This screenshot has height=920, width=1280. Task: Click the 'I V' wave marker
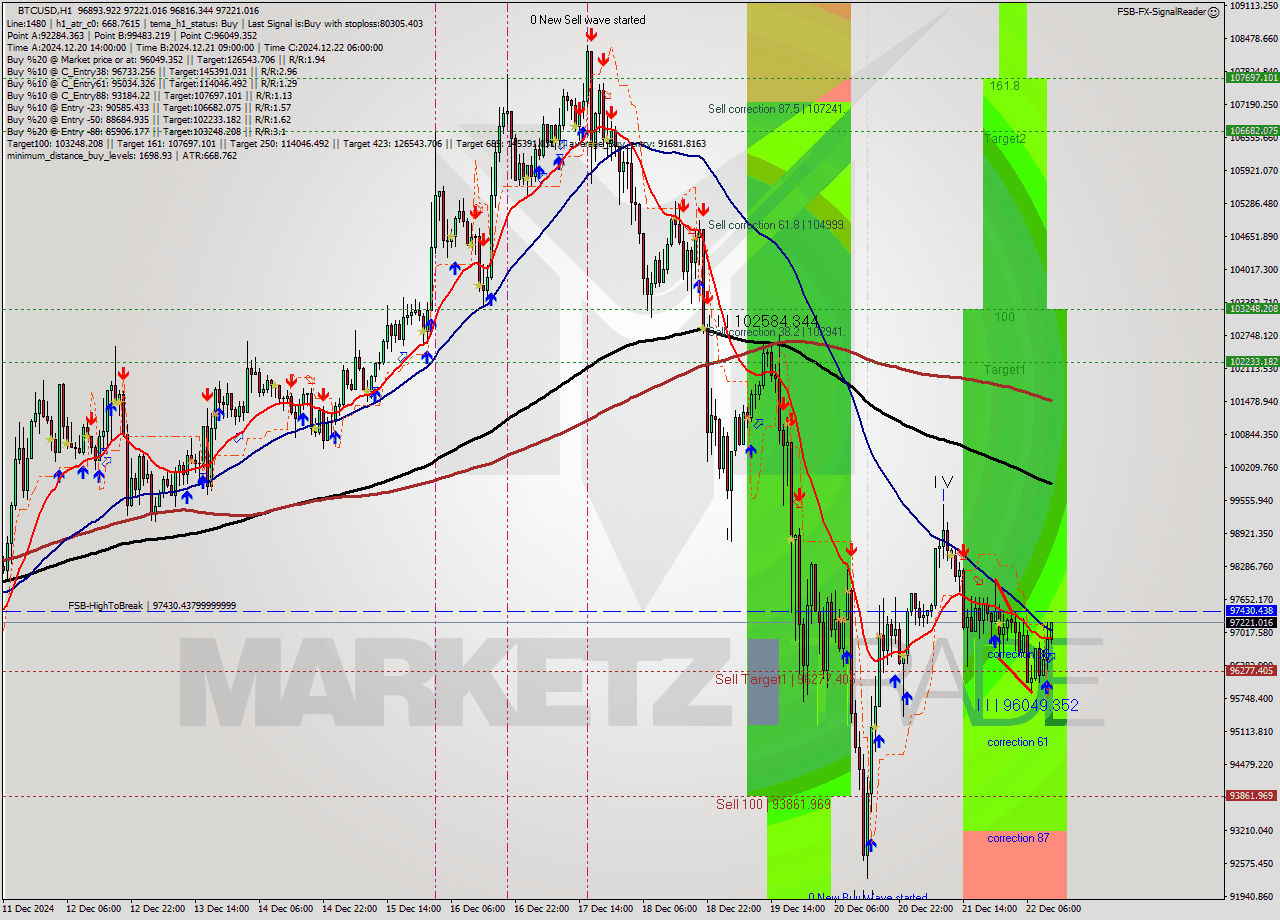(943, 483)
